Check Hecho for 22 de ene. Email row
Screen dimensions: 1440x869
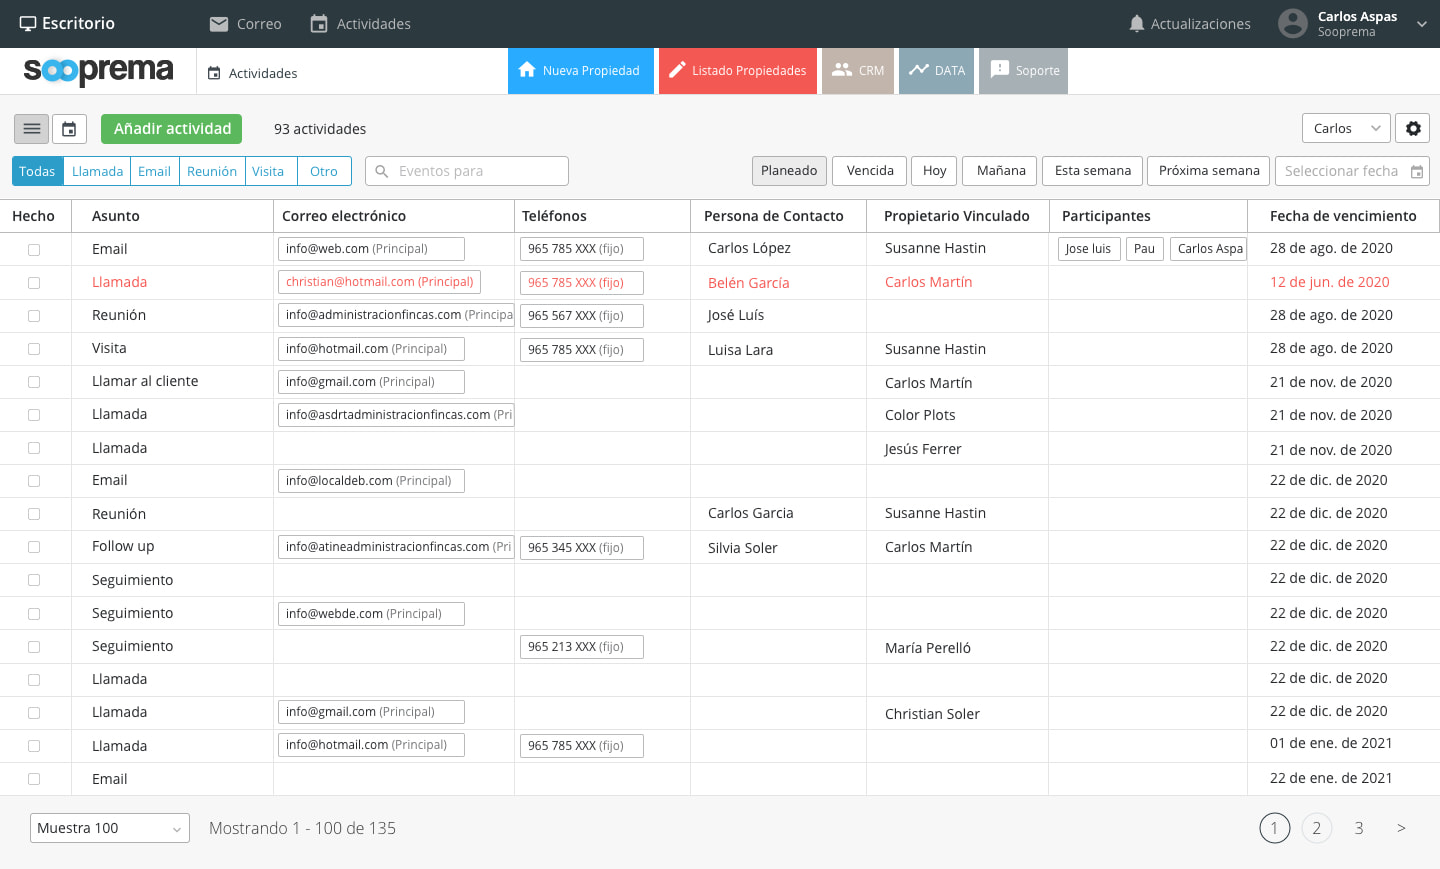[34, 779]
